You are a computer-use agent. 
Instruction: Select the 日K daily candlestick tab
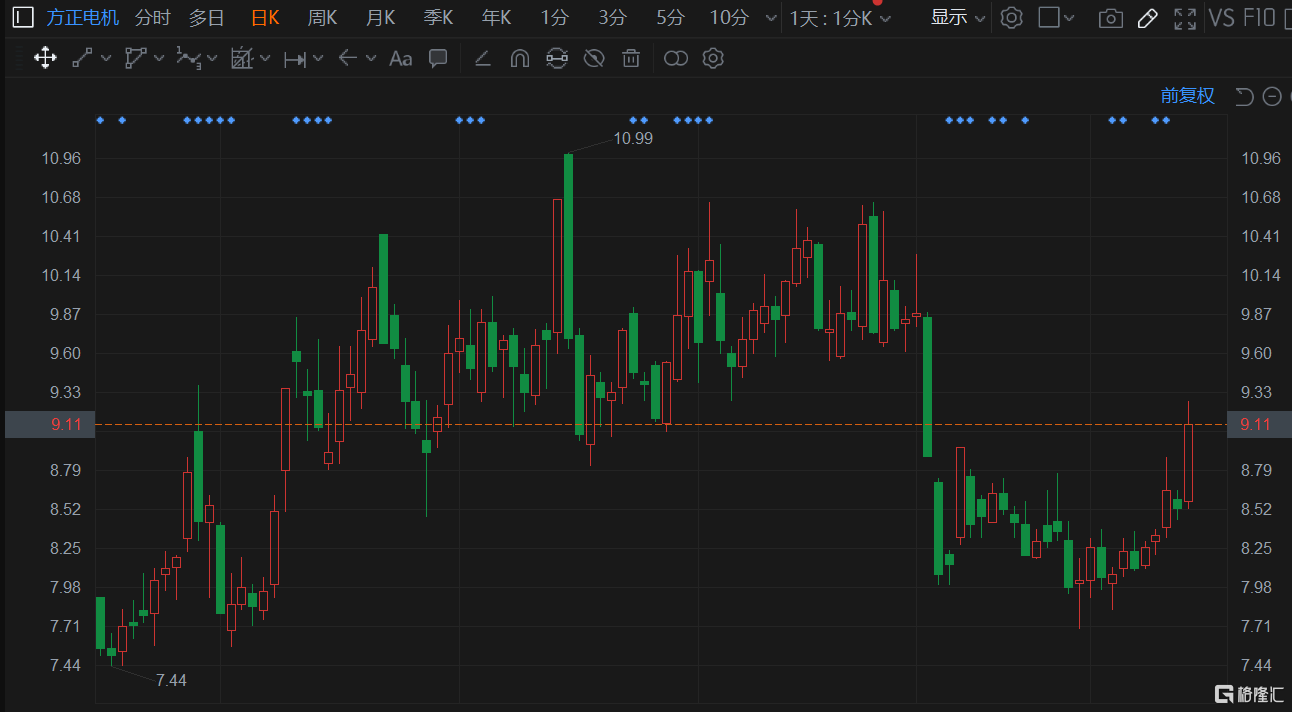coord(265,17)
